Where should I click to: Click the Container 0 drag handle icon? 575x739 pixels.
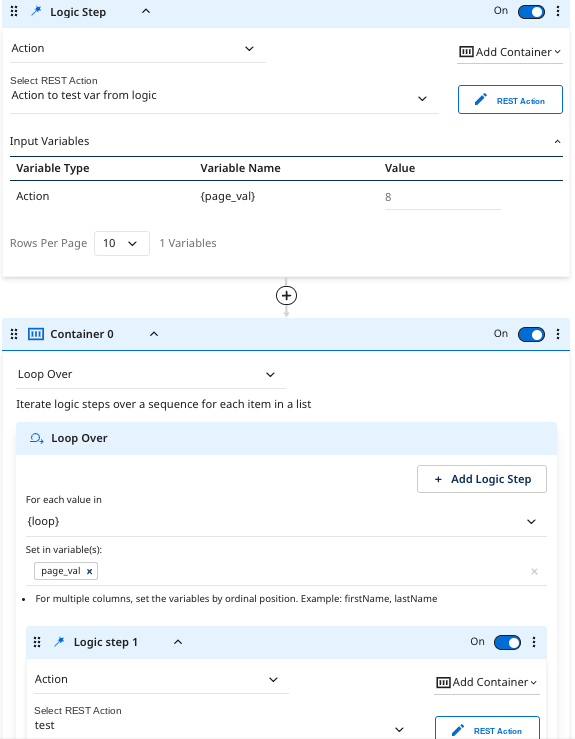tap(14, 334)
